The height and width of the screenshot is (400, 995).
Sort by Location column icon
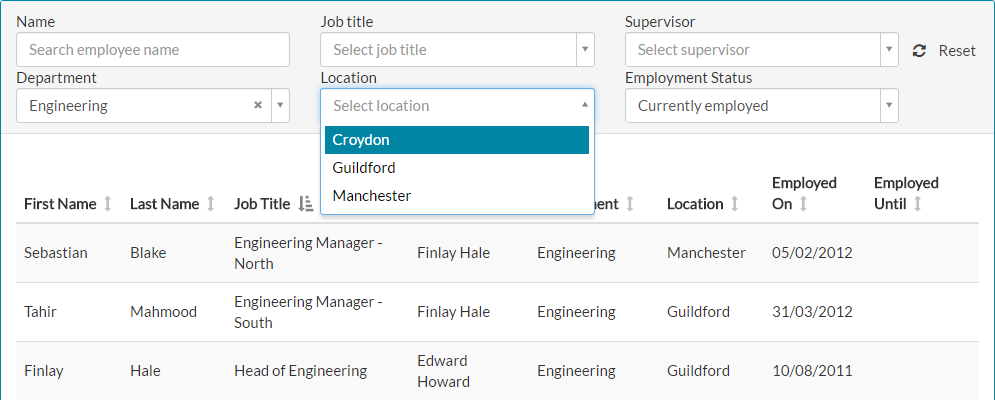click(735, 204)
